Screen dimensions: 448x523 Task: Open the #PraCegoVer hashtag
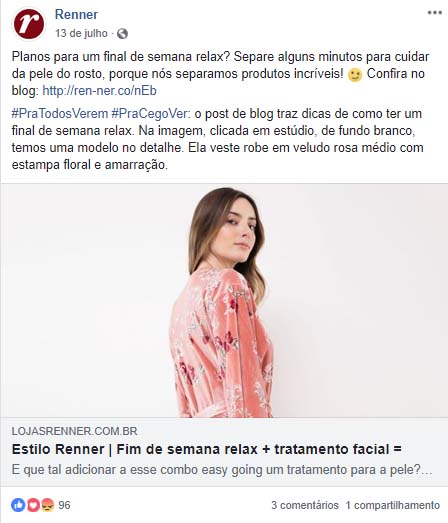tap(150, 114)
